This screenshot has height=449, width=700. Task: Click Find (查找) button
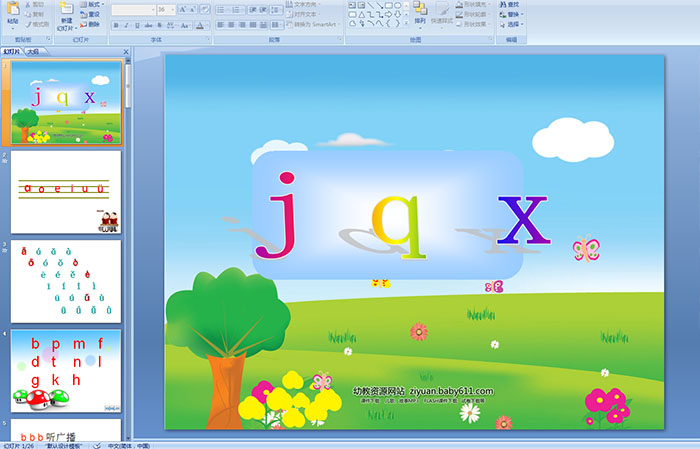[510, 4]
